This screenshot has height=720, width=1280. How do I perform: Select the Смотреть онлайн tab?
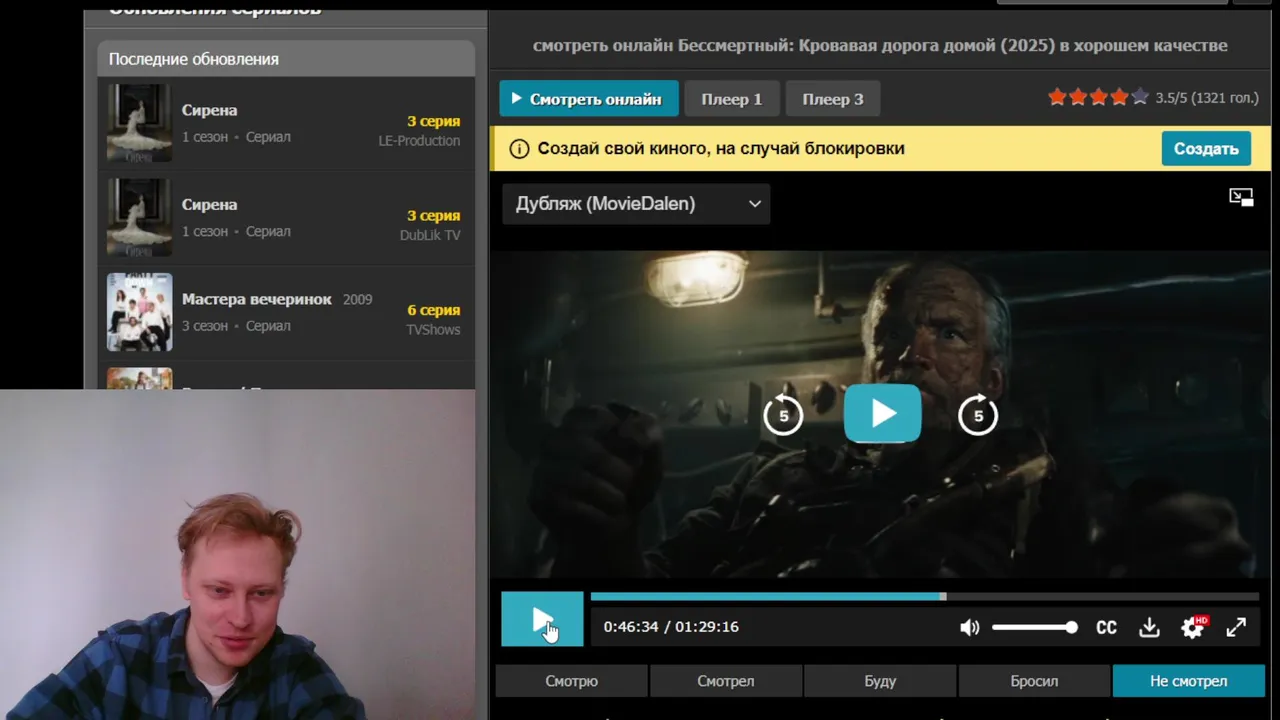[589, 99]
